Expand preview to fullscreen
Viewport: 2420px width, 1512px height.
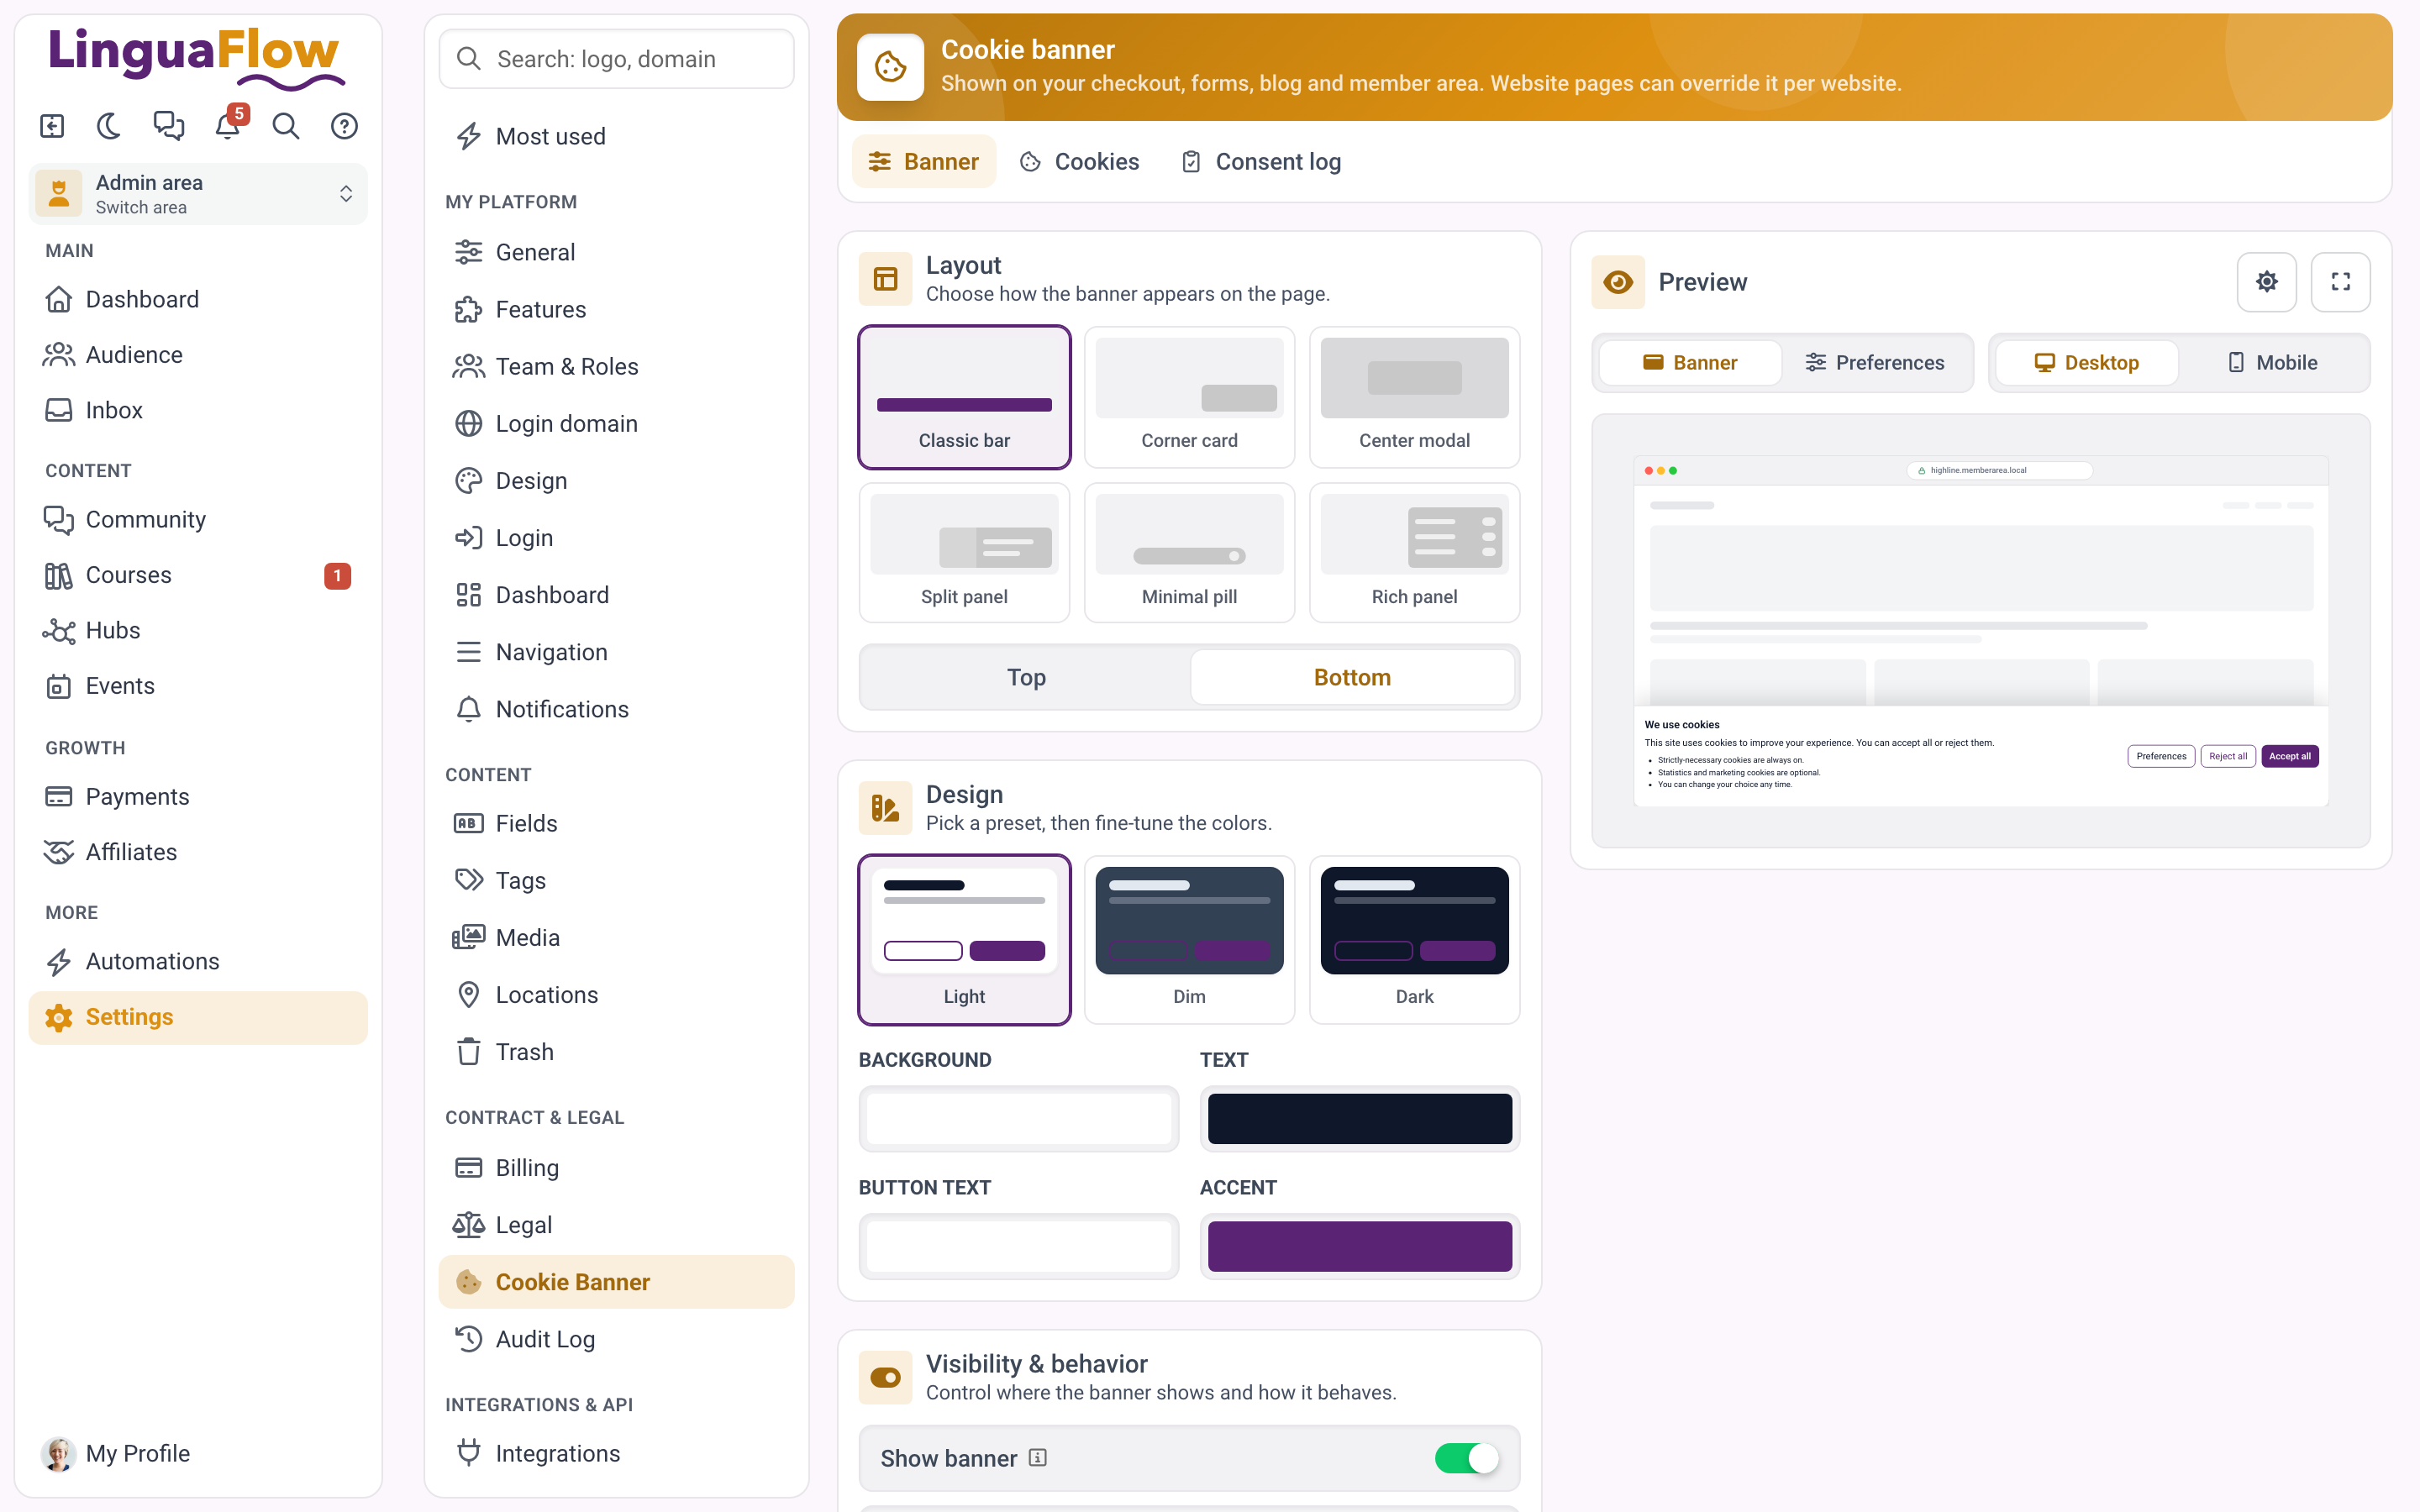click(2340, 282)
